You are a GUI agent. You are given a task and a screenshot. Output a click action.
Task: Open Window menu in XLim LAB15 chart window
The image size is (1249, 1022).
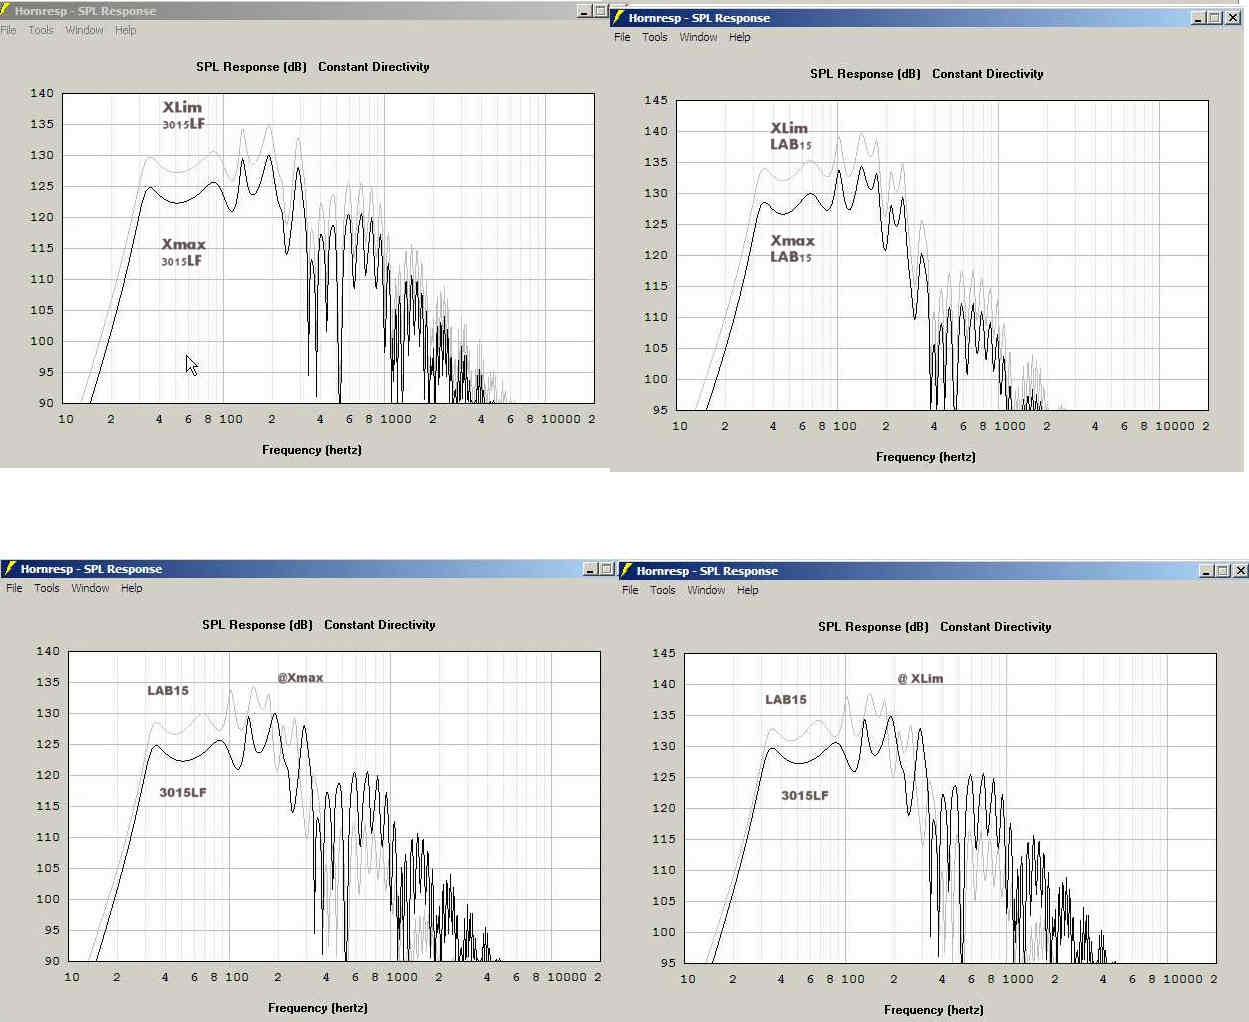coord(698,37)
